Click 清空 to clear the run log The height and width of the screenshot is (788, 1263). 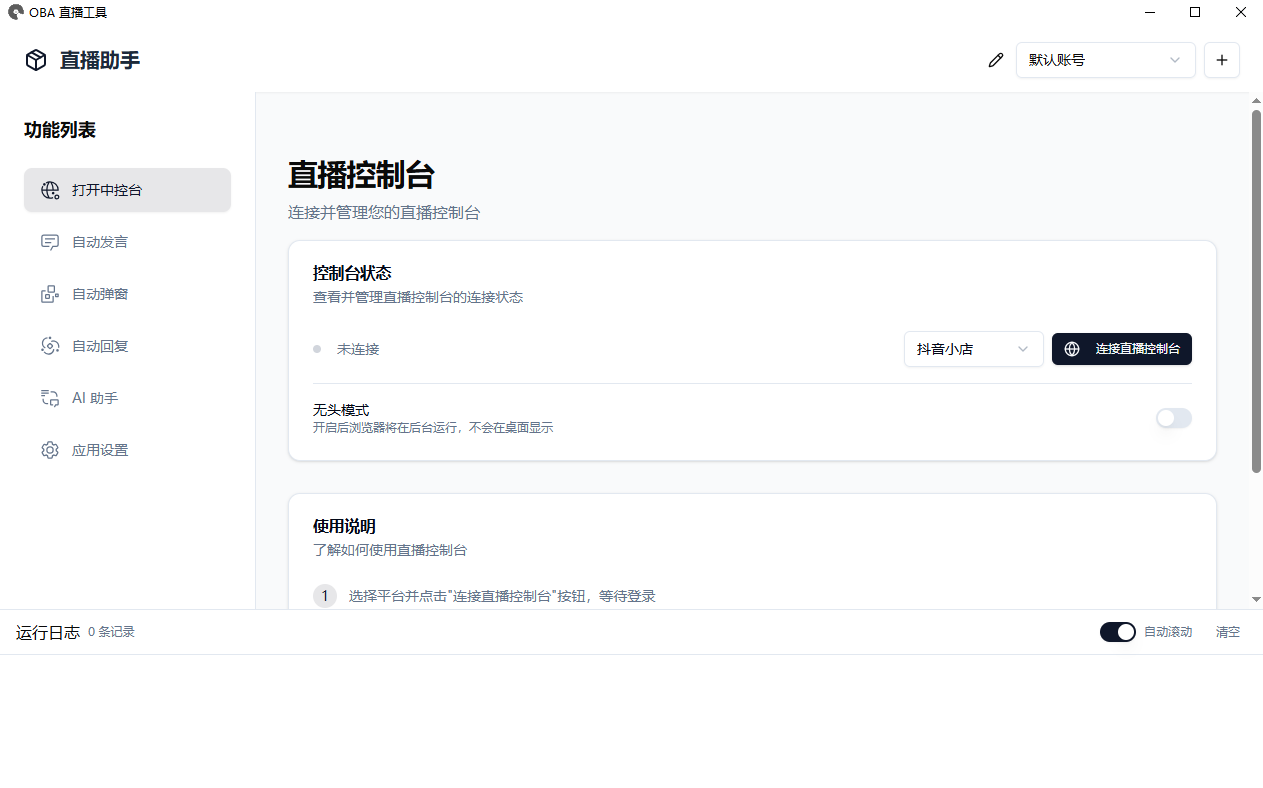[1227, 632]
